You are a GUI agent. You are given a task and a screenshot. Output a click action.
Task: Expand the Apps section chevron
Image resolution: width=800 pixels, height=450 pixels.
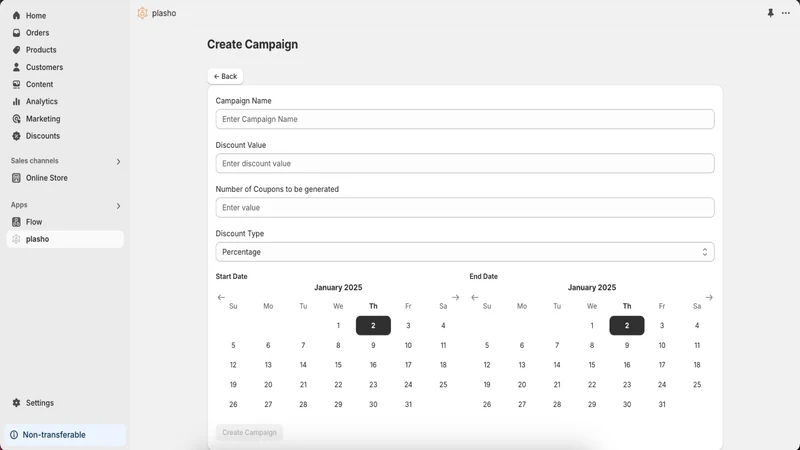[118, 206]
